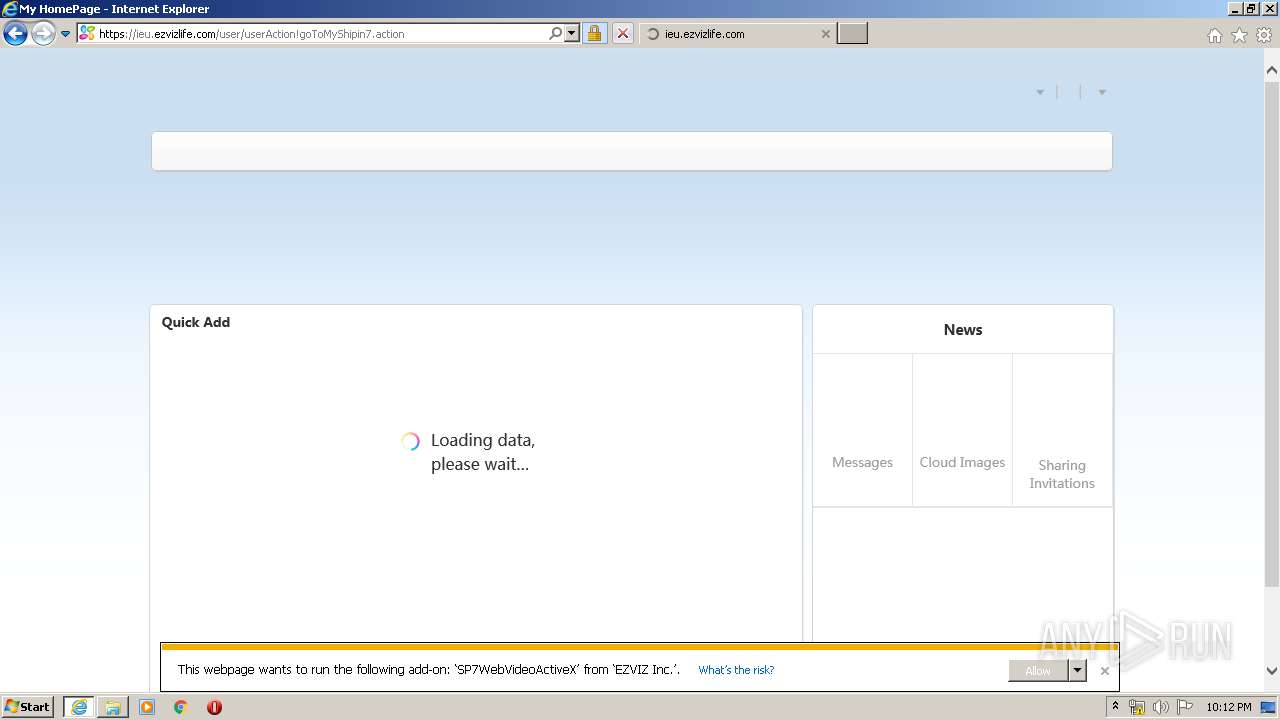This screenshot has height=720, width=1280.
Task: Open the recent pages dropdown arrow
Action: (66, 34)
